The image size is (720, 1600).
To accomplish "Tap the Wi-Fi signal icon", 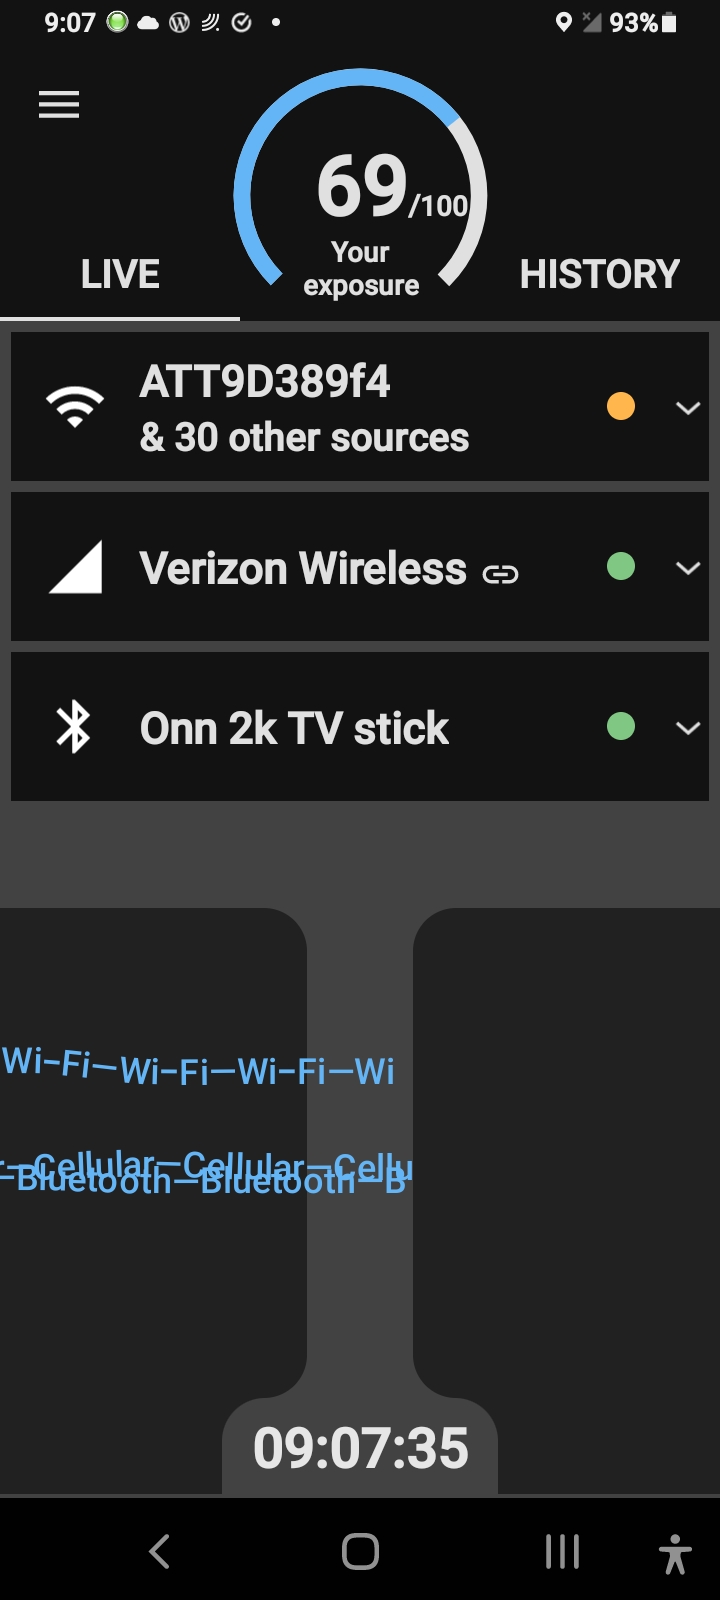I will click(x=75, y=407).
